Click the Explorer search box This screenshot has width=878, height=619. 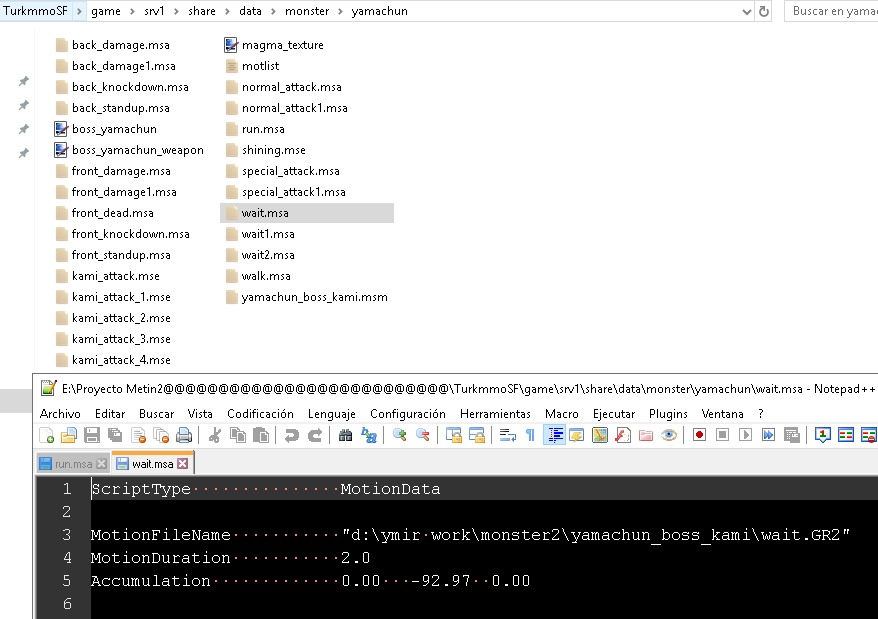pos(831,11)
